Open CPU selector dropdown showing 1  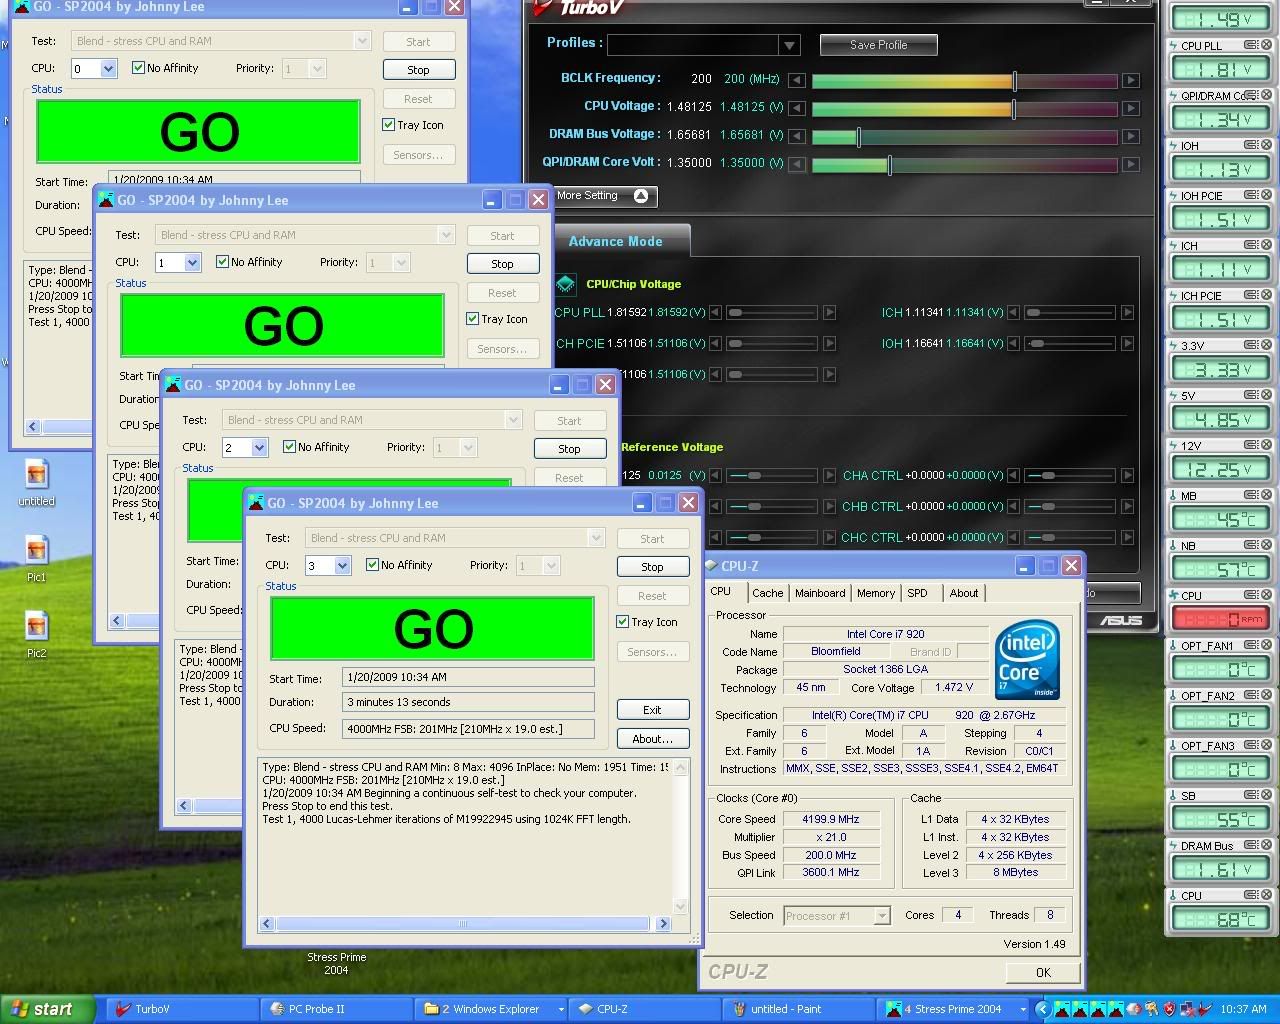(193, 263)
